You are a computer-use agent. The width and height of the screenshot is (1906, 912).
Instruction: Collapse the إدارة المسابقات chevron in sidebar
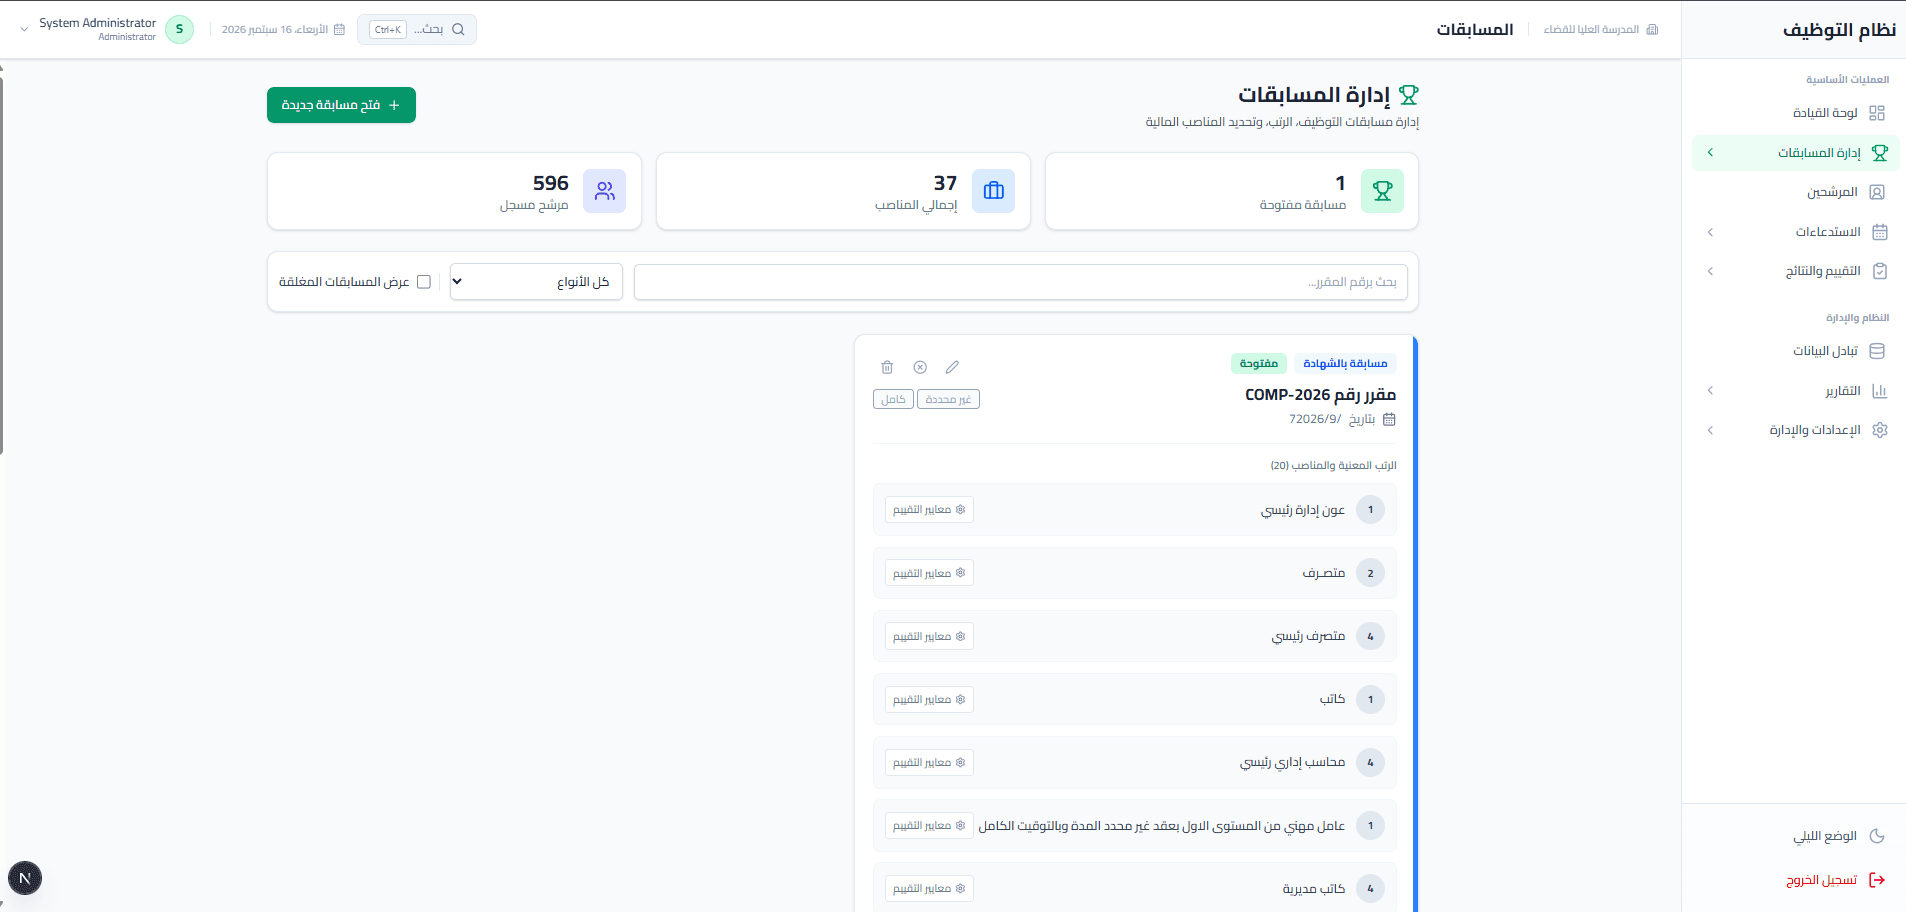click(1710, 153)
